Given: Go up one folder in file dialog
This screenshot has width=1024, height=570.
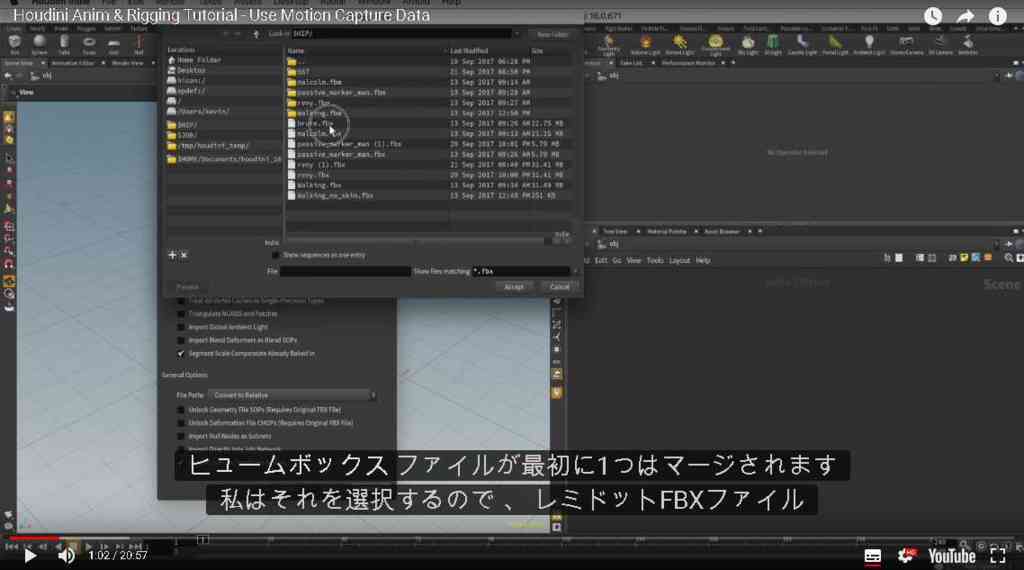Looking at the screenshot, I should 256,34.
